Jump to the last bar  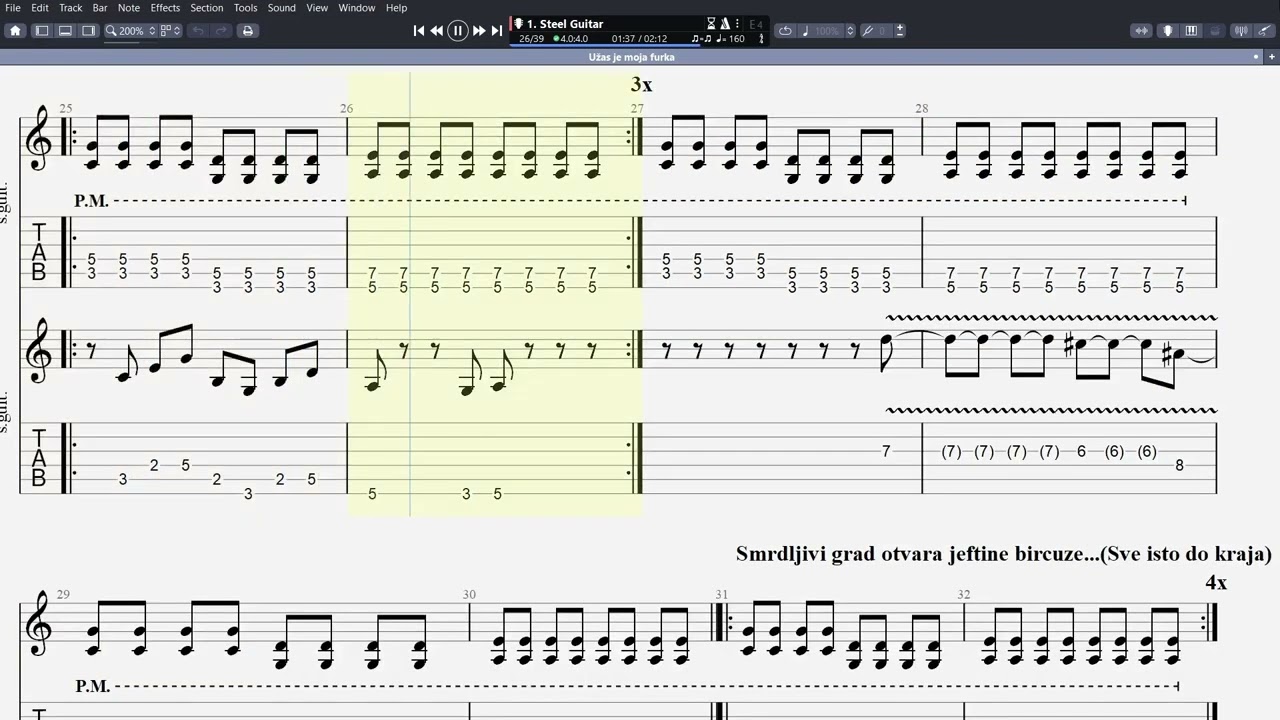[x=497, y=31]
